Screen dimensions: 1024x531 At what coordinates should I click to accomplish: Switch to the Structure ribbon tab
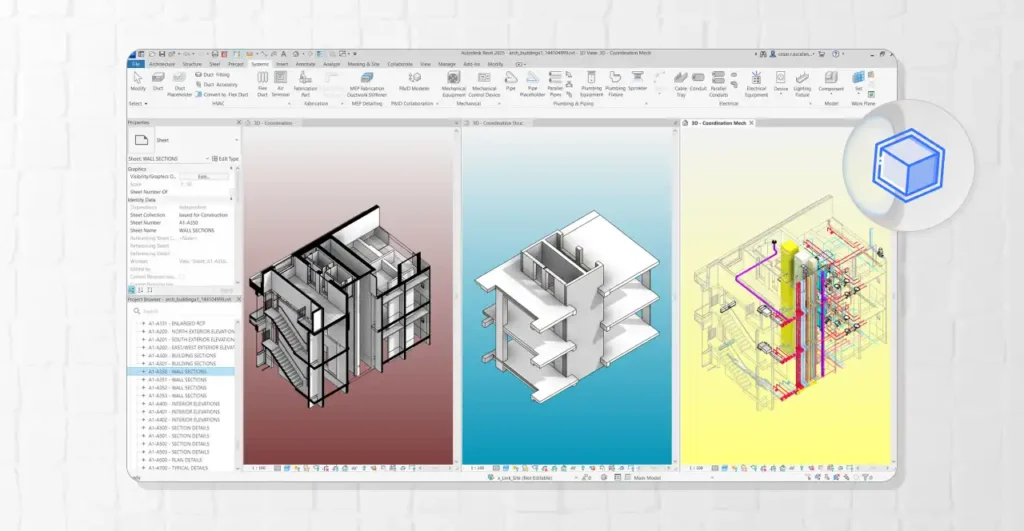click(x=192, y=64)
